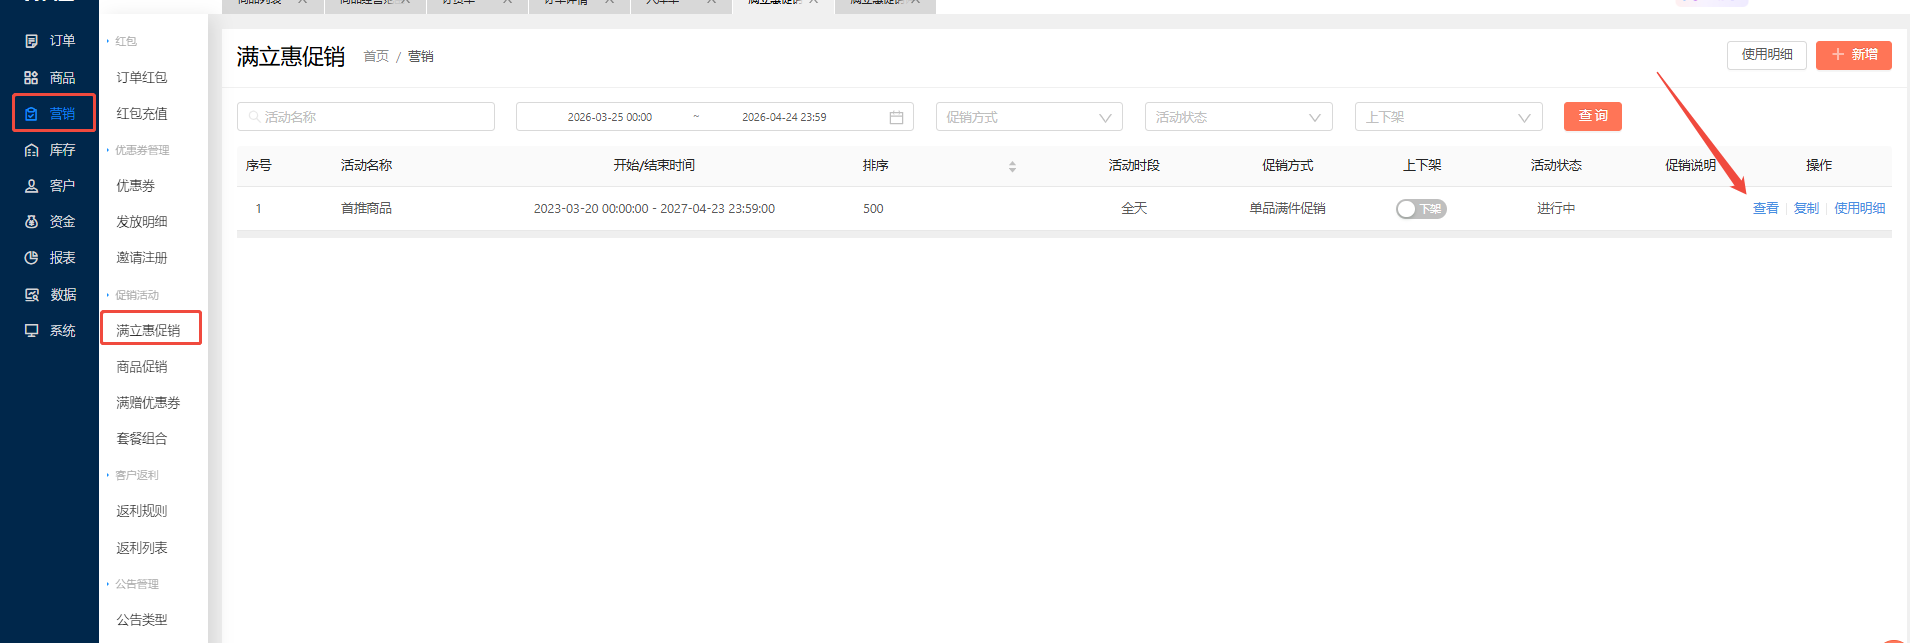Select the 营销 marketing sidebar icon
This screenshot has height=643, width=1910.
(x=31, y=114)
